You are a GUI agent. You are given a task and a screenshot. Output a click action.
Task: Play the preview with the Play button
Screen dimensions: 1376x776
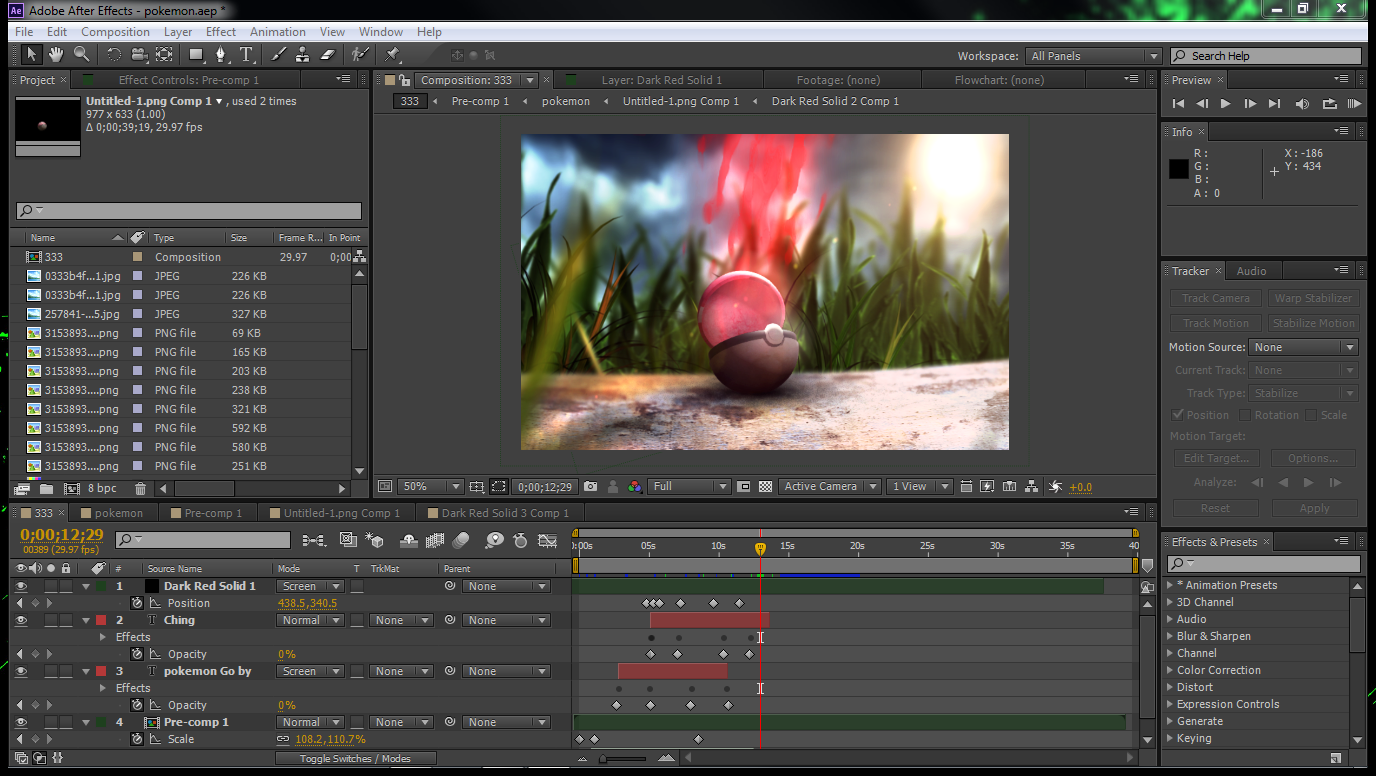[1226, 104]
